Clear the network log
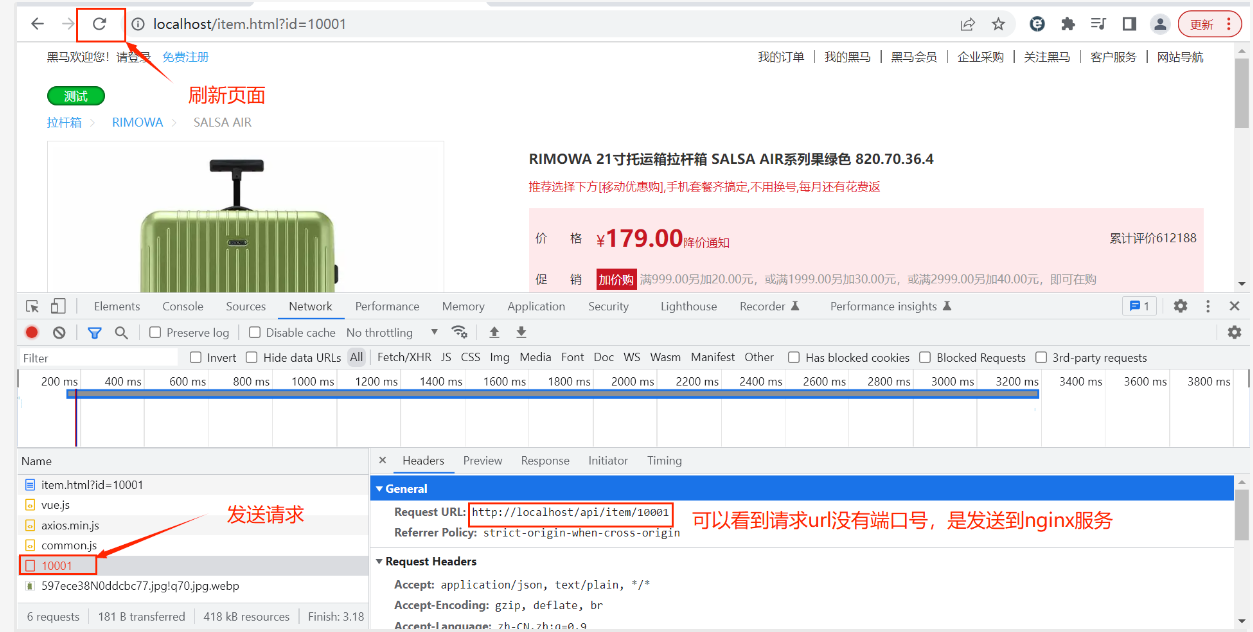 pos(59,332)
